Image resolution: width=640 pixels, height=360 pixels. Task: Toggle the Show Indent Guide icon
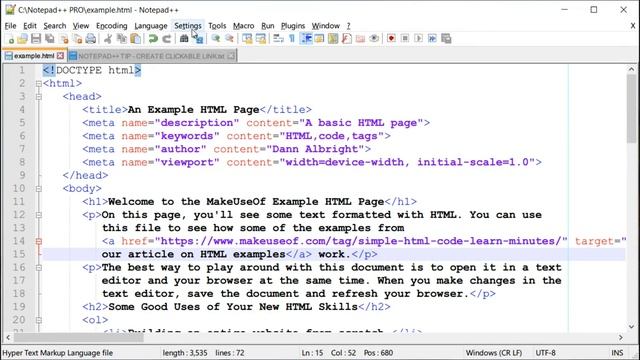click(x=306, y=39)
